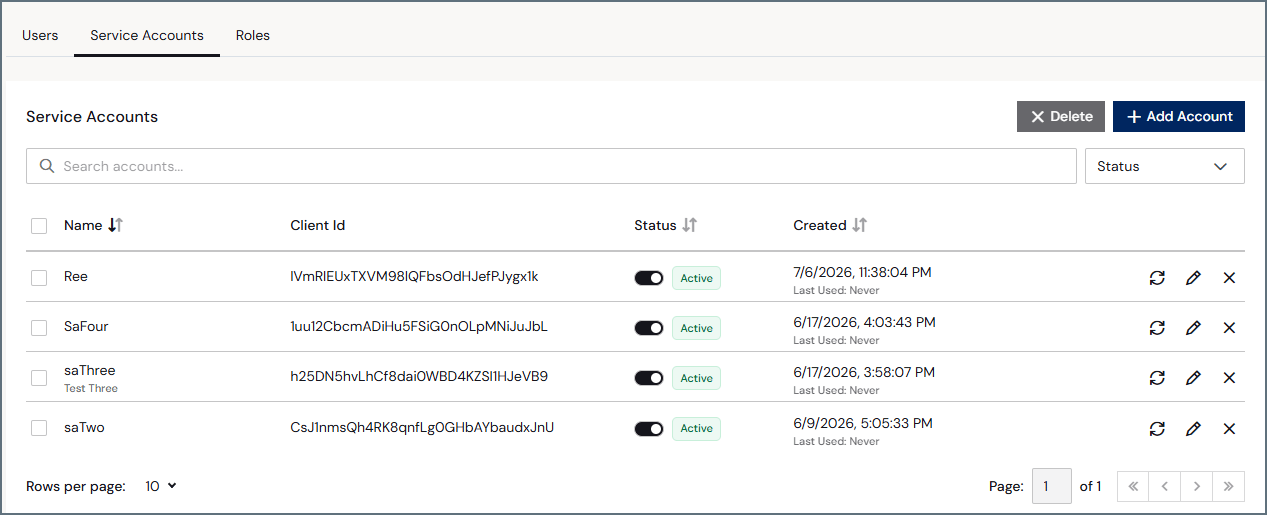Go to the next page

tap(1197, 487)
